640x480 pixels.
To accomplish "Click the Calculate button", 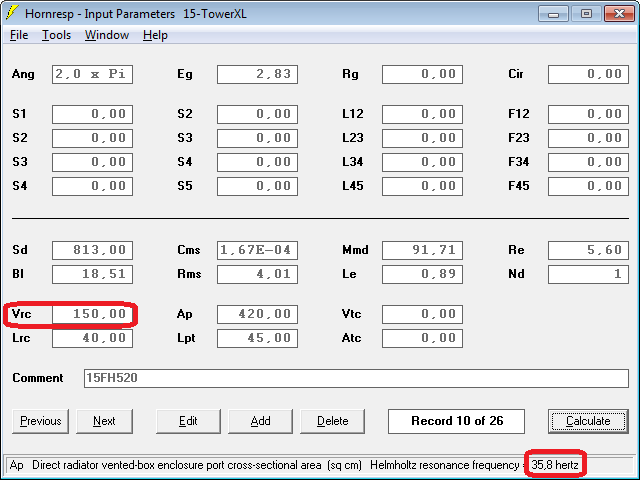I will pos(588,421).
